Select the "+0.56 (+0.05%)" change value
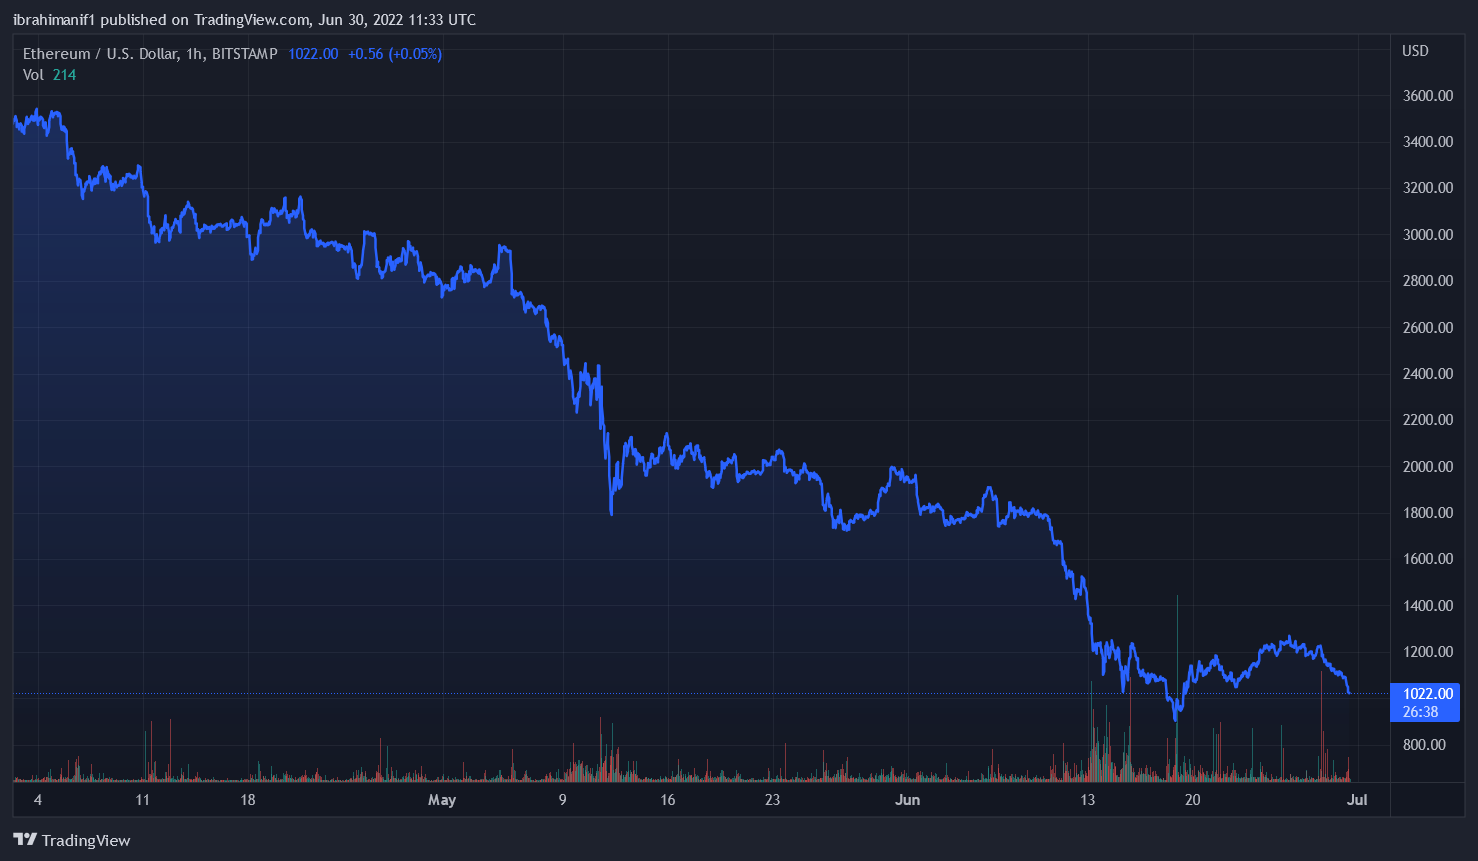1478x861 pixels. point(395,54)
